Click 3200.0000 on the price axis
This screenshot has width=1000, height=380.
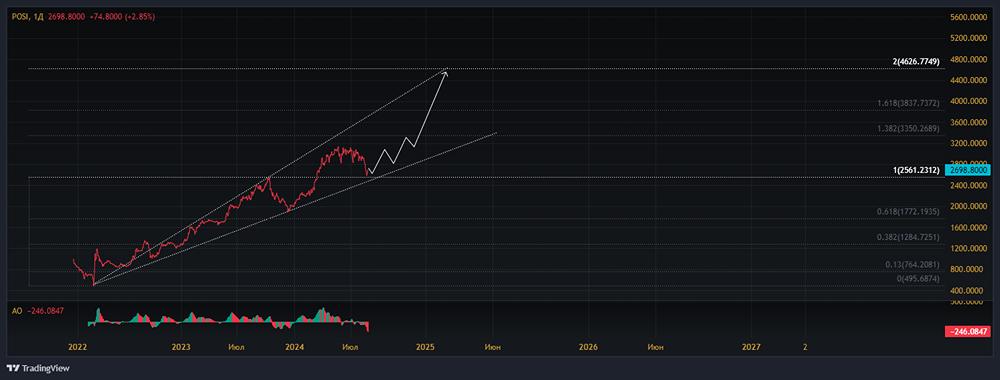pyautogui.click(x=969, y=143)
